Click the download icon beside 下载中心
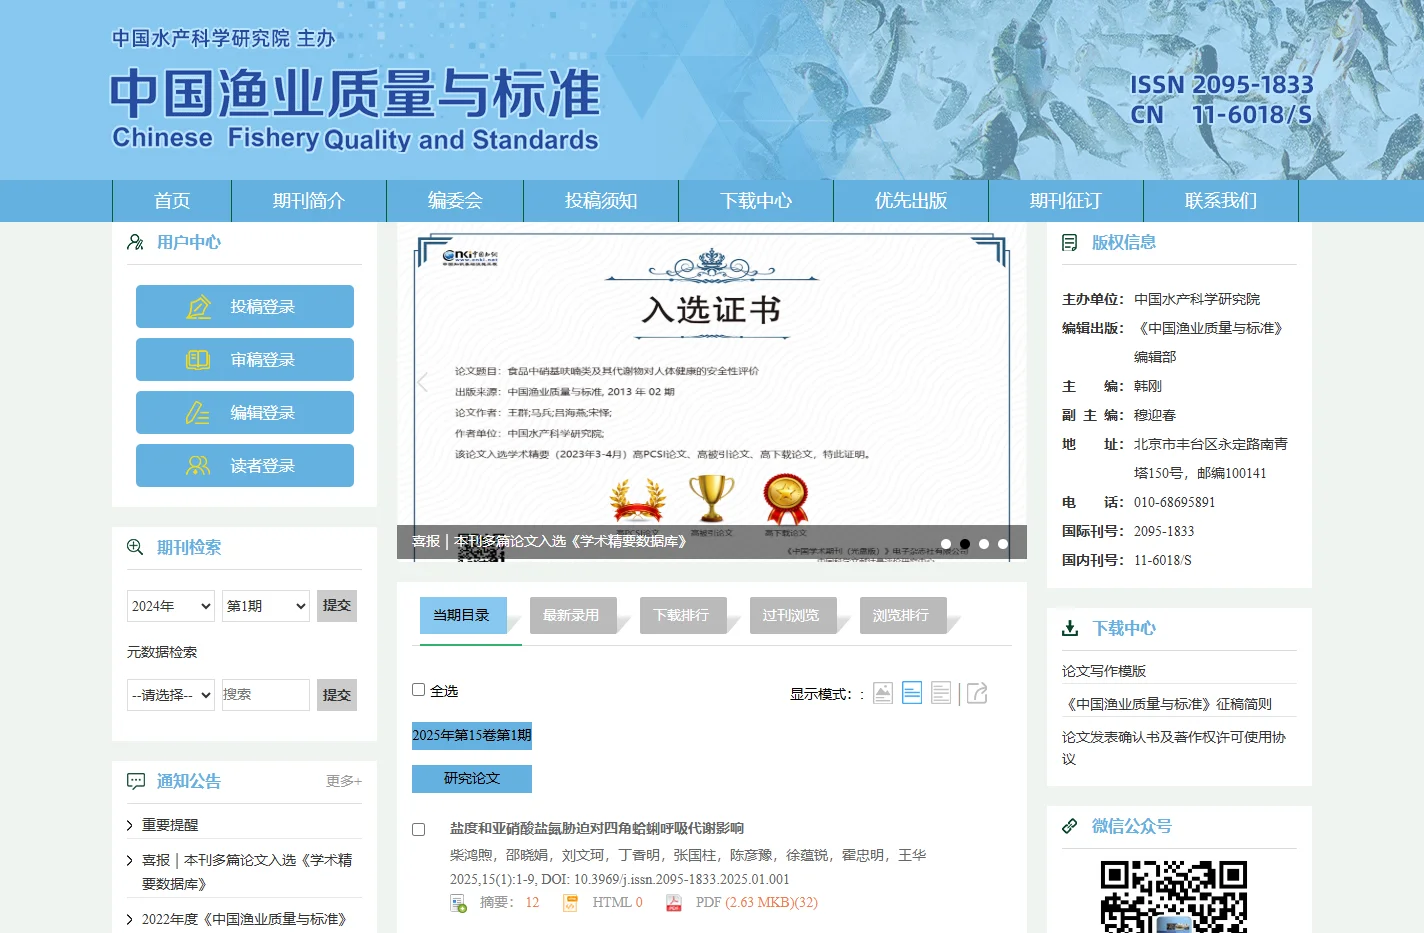Viewport: 1424px width, 933px height. click(1070, 628)
